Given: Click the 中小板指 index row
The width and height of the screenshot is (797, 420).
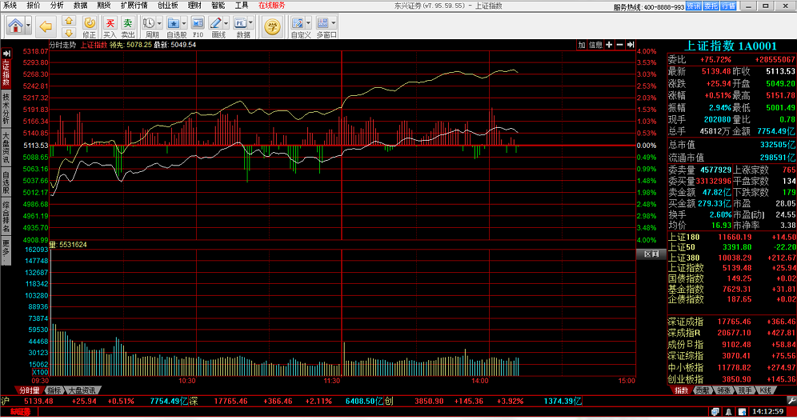Looking at the screenshot, I should pos(732,368).
